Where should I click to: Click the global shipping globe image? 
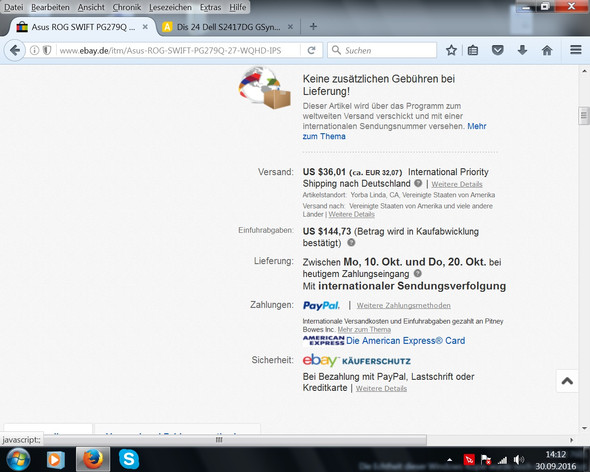pyautogui.click(x=265, y=88)
